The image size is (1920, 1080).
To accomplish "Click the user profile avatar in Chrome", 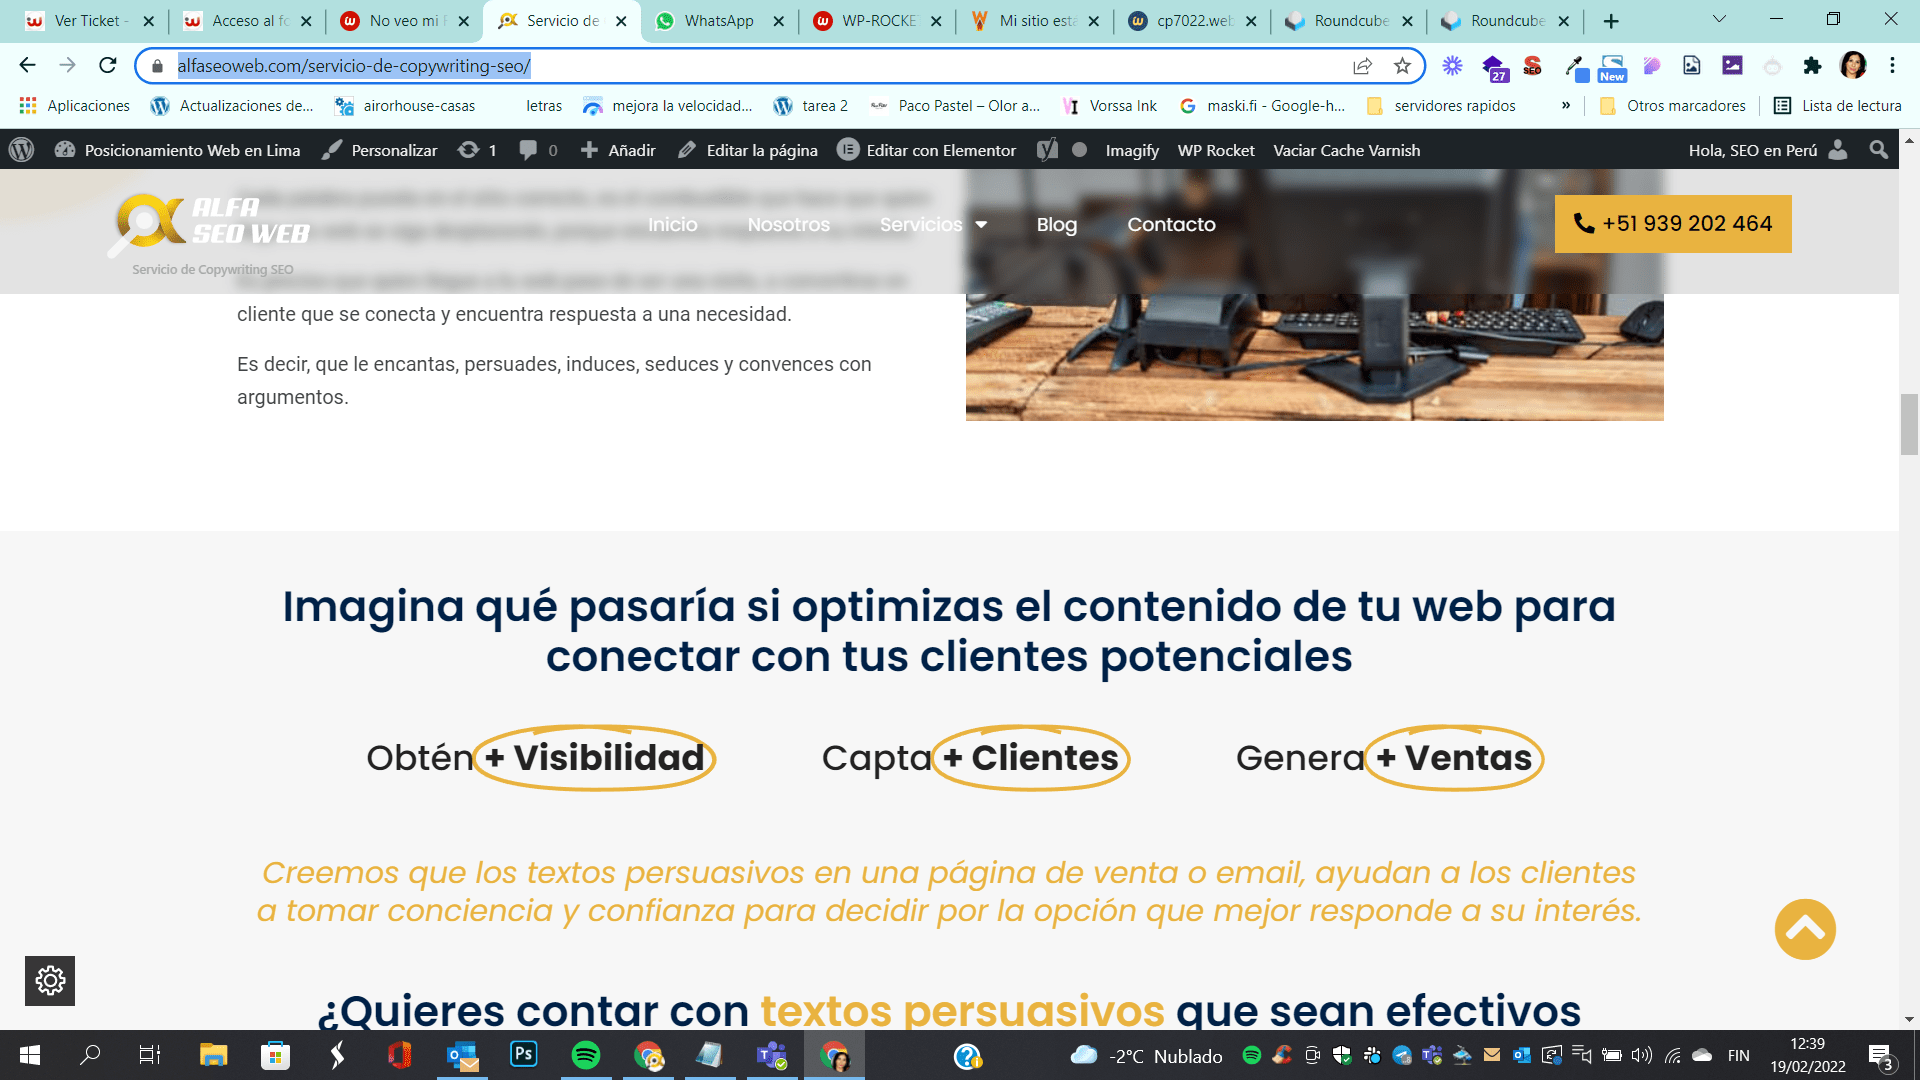I will coord(1853,66).
